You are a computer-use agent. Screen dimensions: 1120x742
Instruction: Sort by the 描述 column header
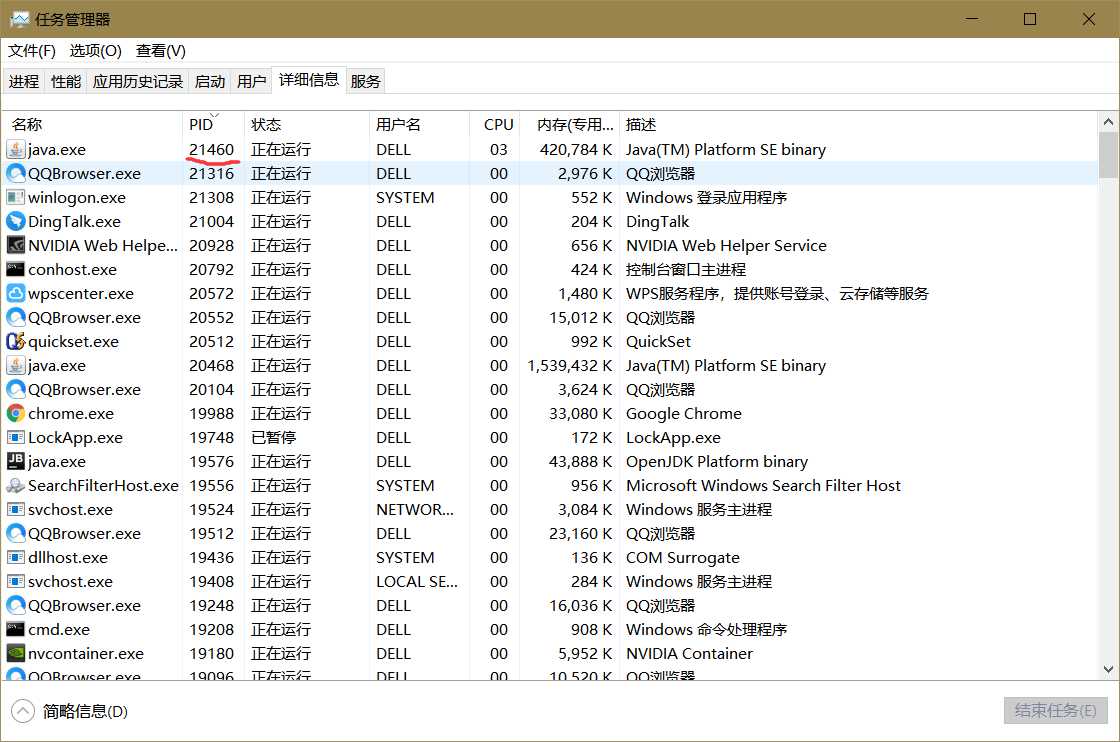859,124
